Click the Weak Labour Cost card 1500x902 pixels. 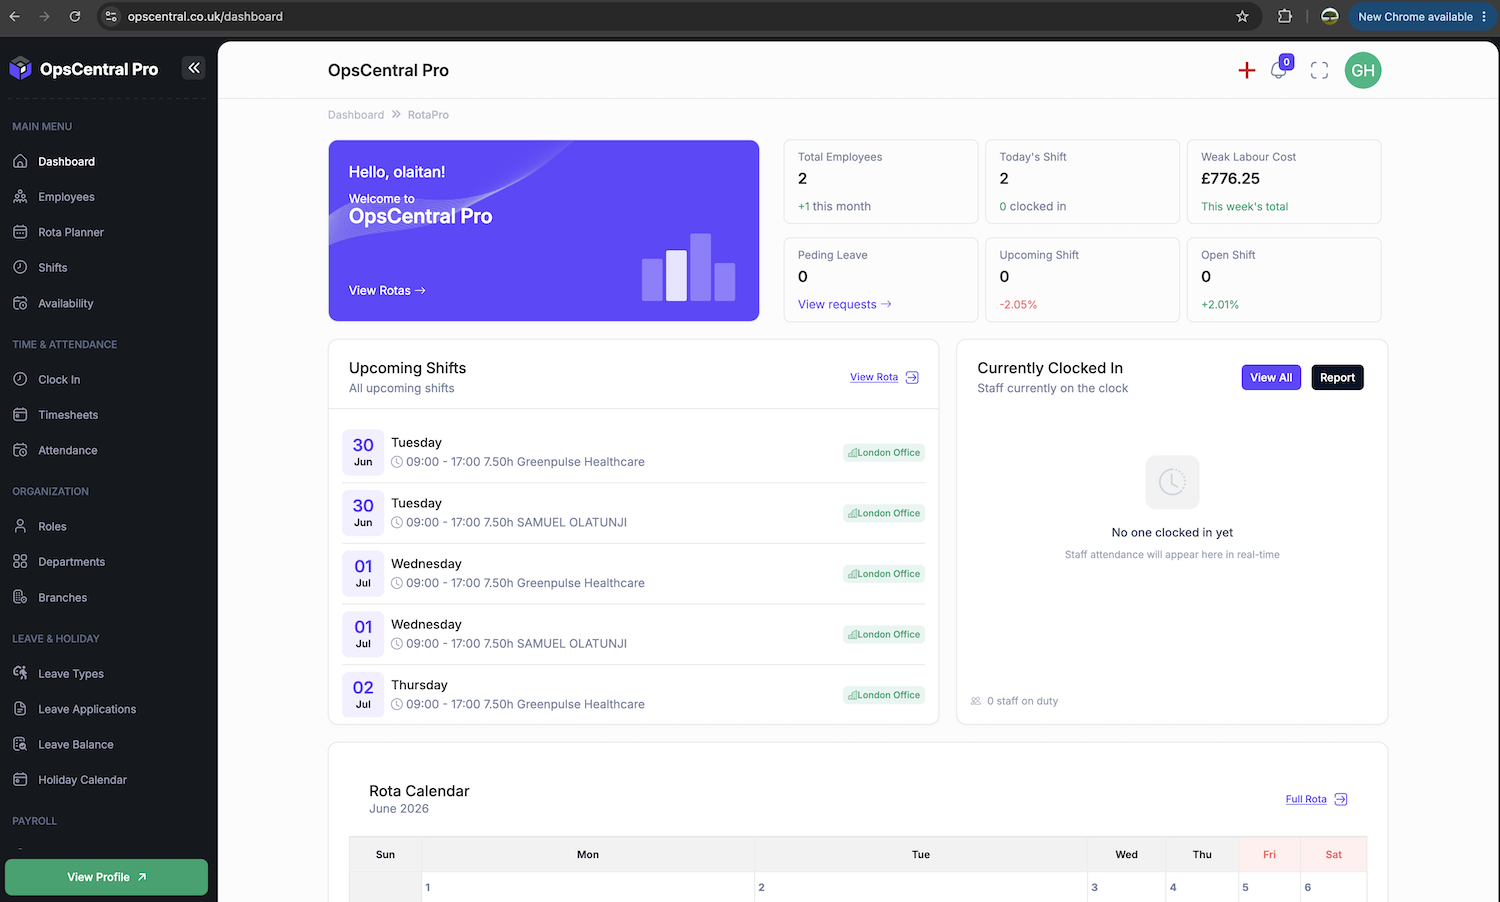point(1284,181)
